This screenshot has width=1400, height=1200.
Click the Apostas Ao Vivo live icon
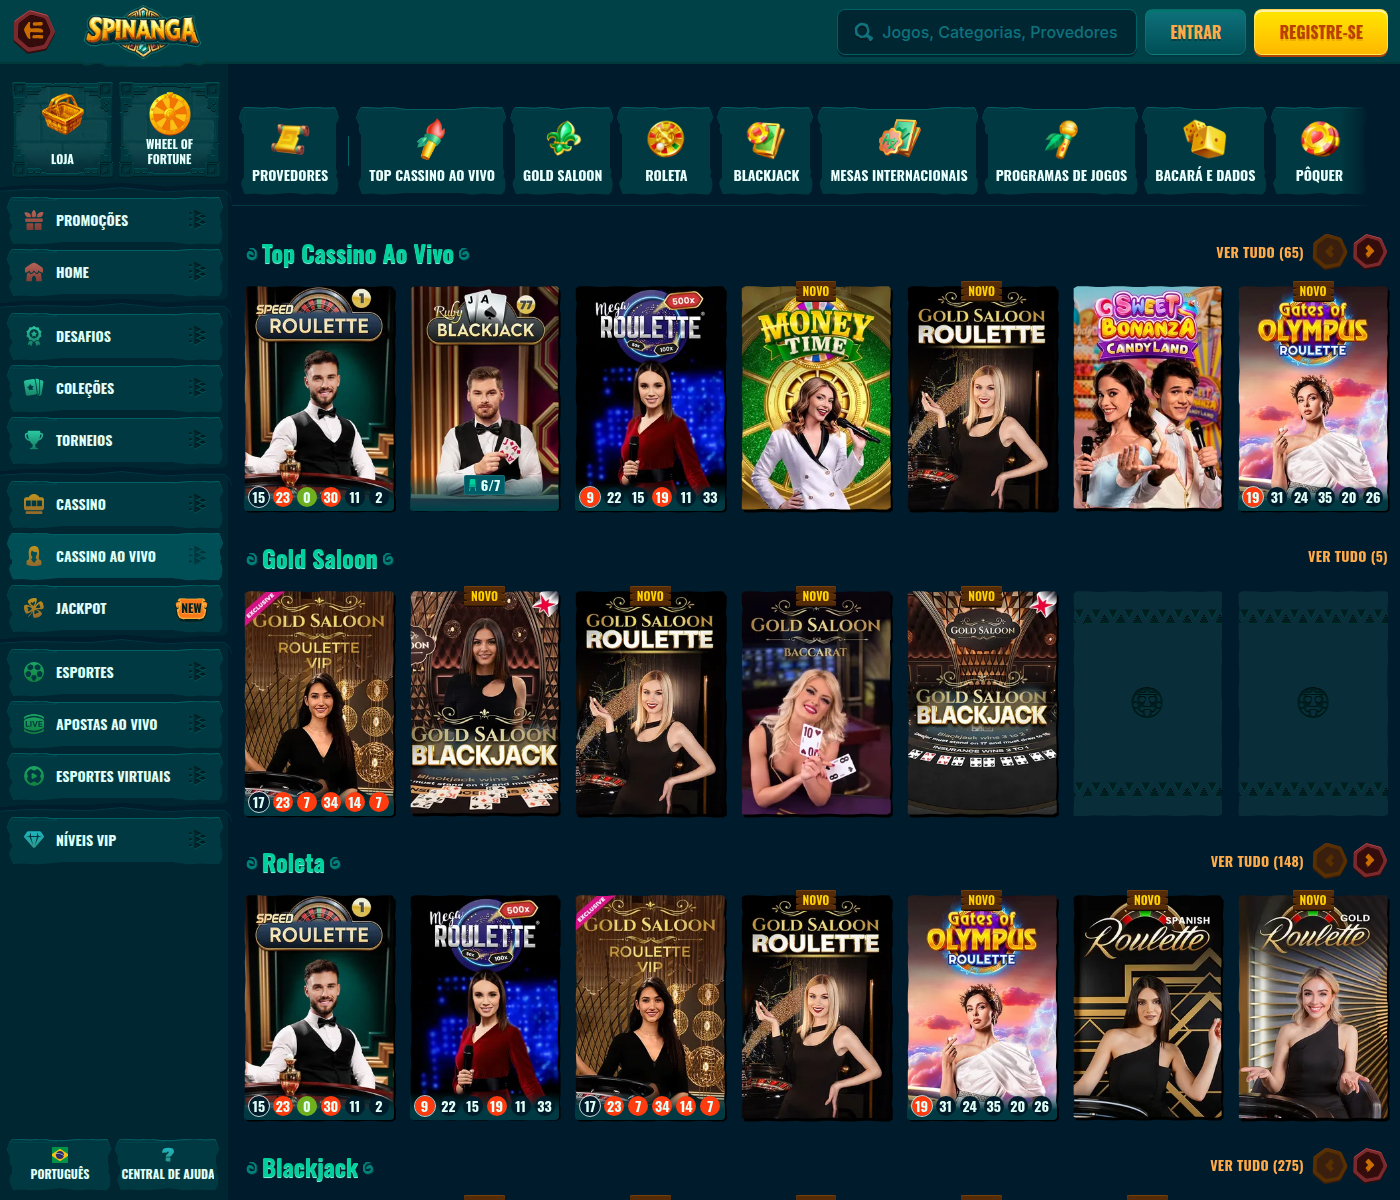34,724
